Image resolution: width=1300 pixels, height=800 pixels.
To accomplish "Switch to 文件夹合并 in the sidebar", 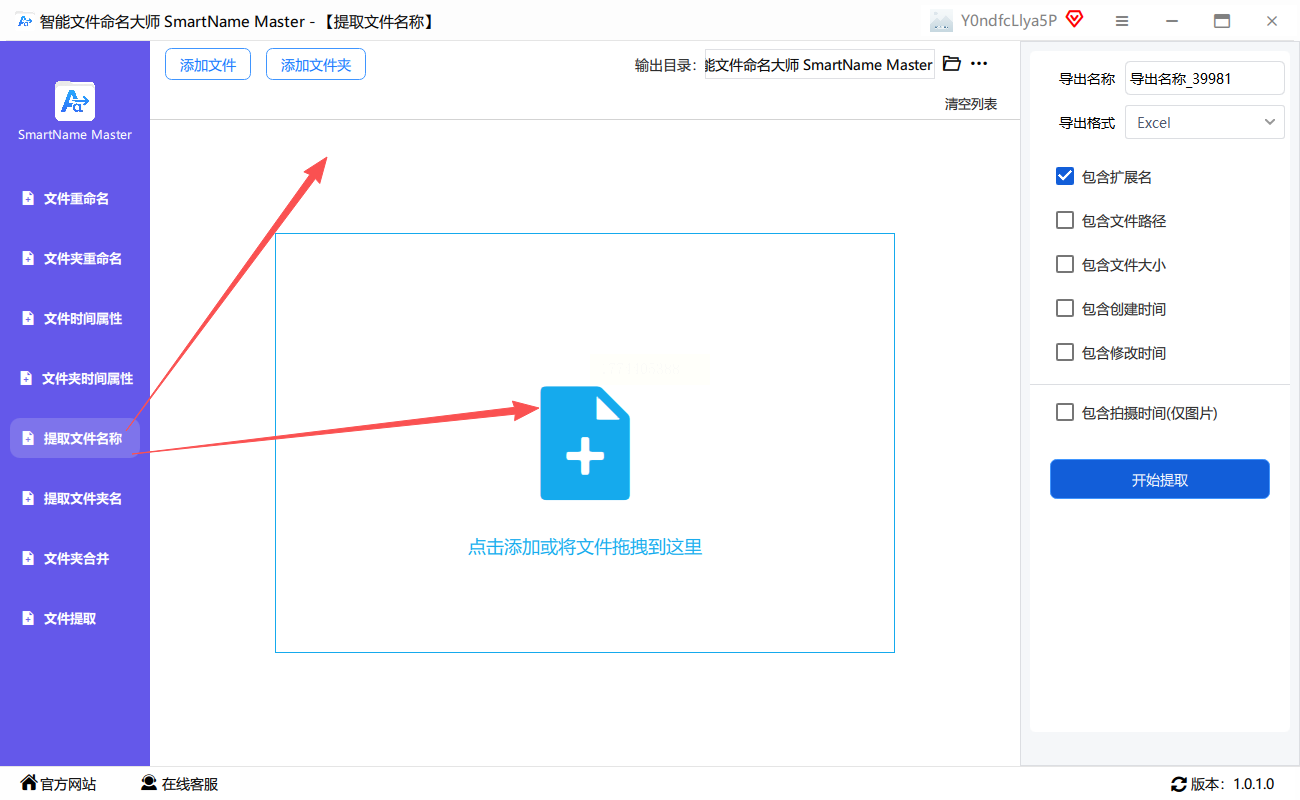I will (x=75, y=559).
